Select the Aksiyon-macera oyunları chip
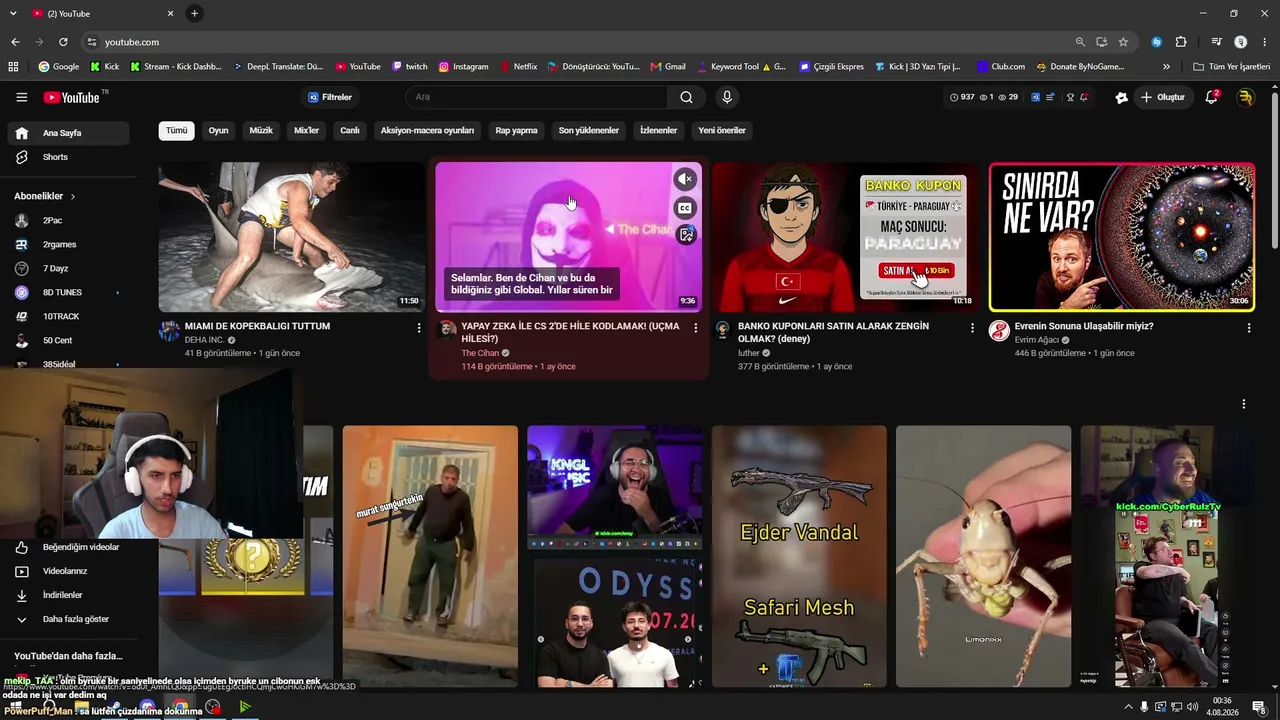The width and height of the screenshot is (1280, 720). [x=427, y=130]
